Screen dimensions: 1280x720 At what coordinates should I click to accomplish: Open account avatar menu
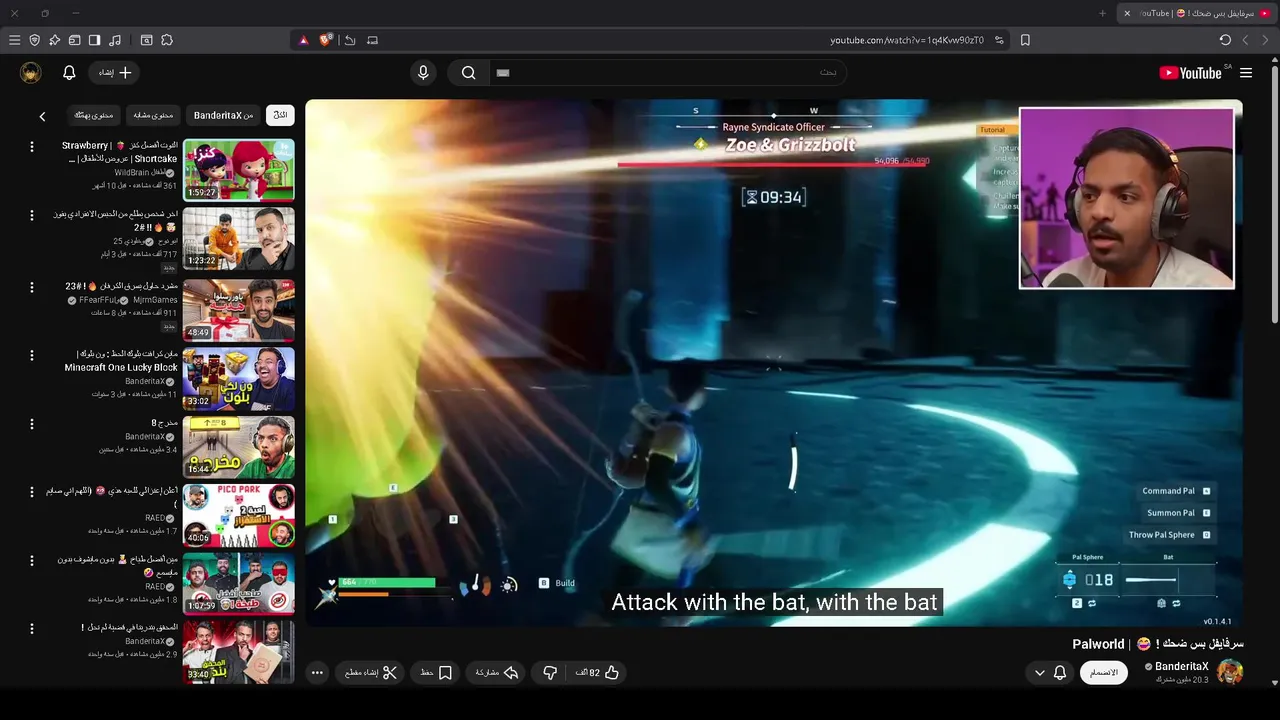[31, 73]
